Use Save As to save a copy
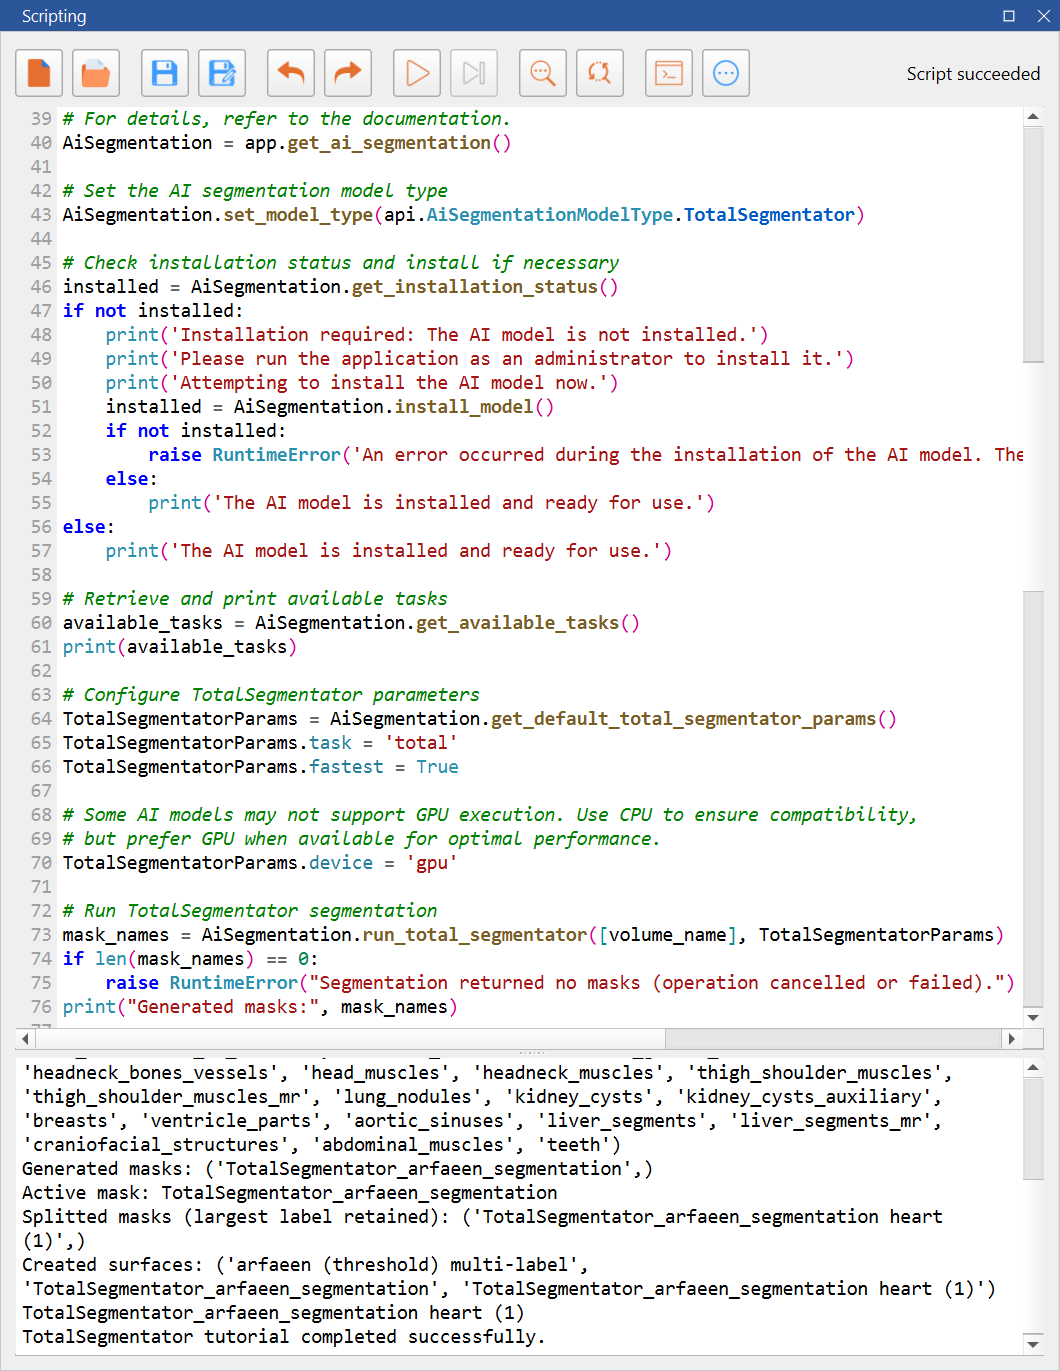Image resolution: width=1060 pixels, height=1371 pixels. pos(222,72)
